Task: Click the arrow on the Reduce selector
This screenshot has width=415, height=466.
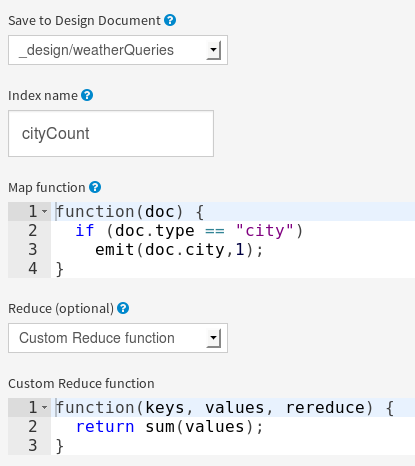Action: click(x=213, y=338)
